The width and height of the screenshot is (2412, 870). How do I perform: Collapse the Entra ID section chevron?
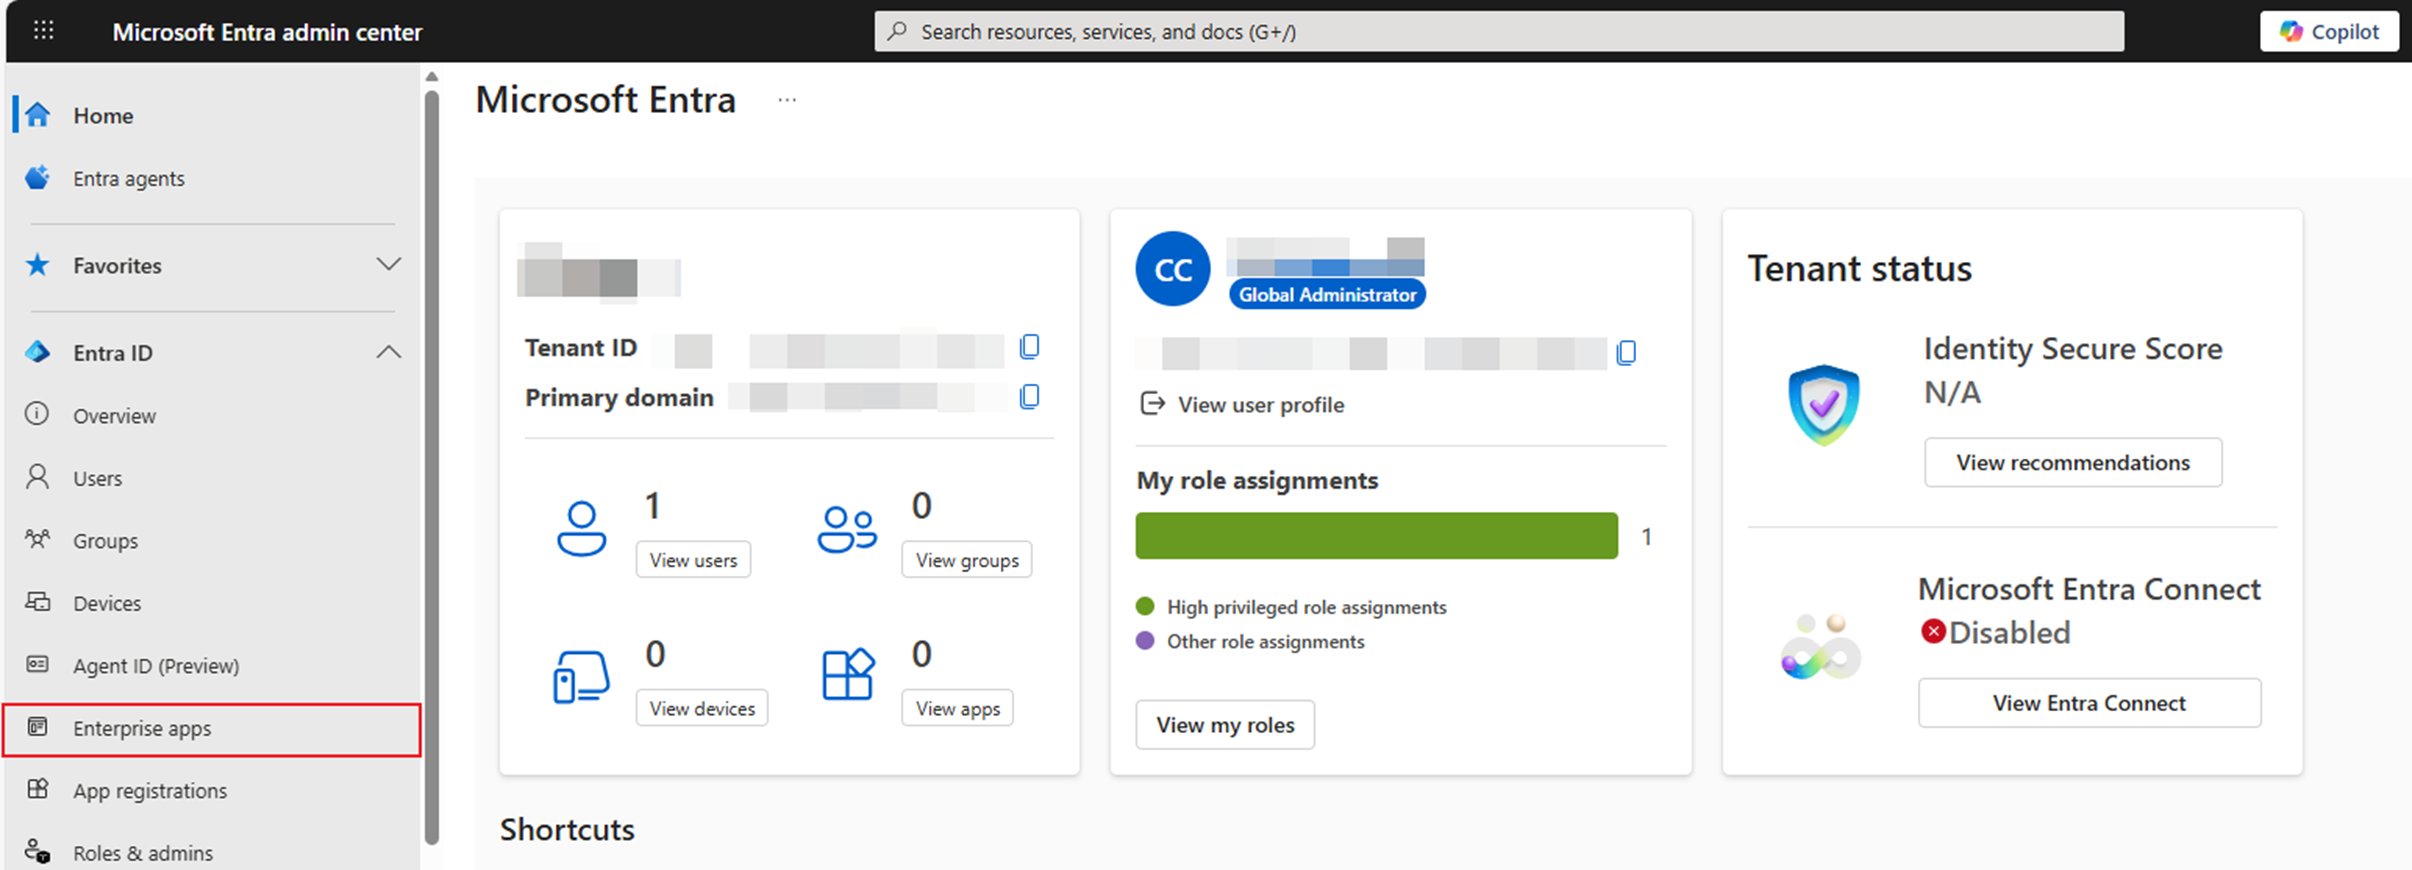coord(388,352)
